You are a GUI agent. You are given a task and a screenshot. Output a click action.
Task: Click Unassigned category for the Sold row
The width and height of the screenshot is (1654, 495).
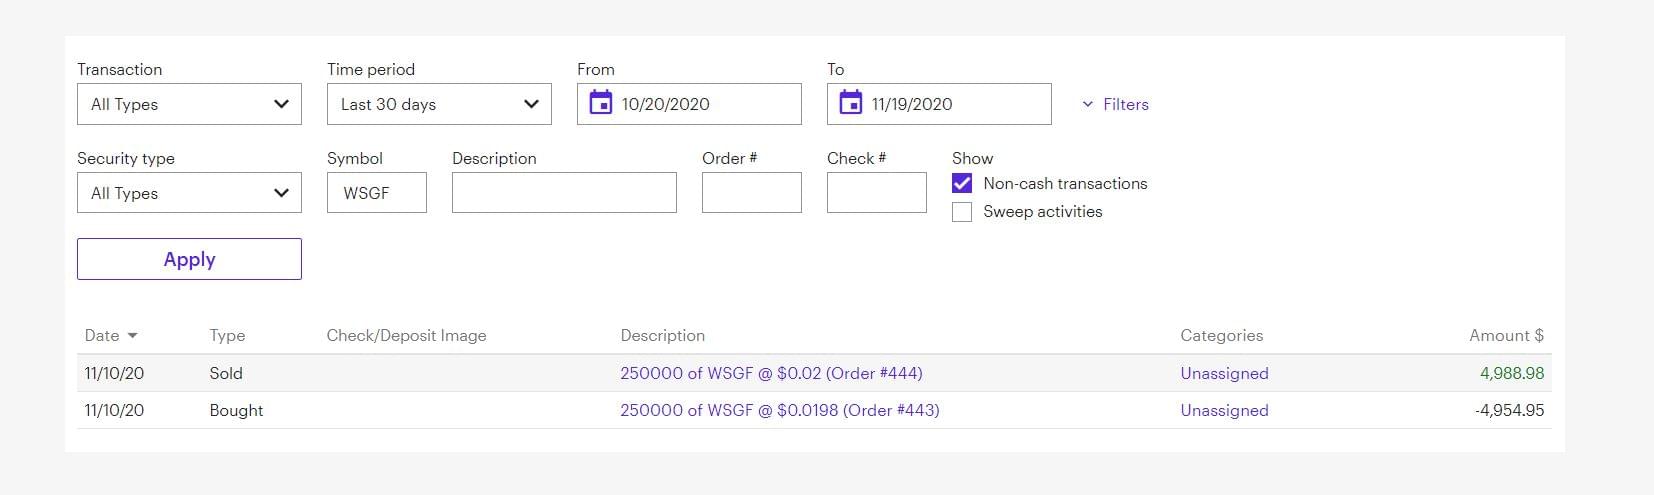click(x=1224, y=373)
